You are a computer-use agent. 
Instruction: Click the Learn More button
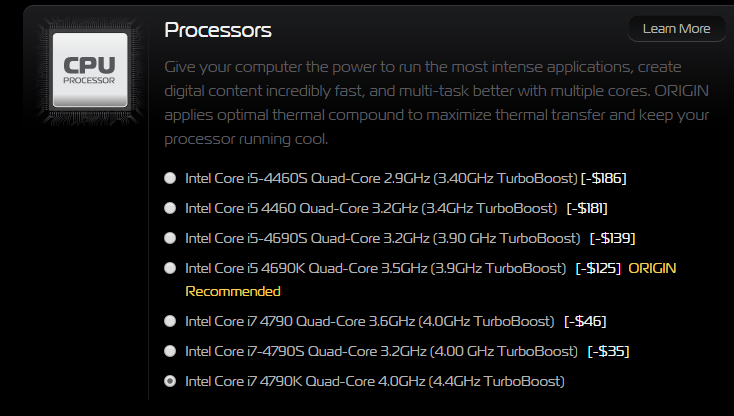[676, 28]
